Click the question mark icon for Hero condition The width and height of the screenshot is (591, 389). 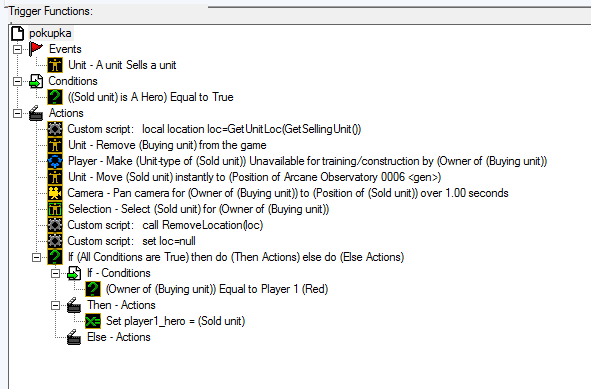click(x=55, y=97)
